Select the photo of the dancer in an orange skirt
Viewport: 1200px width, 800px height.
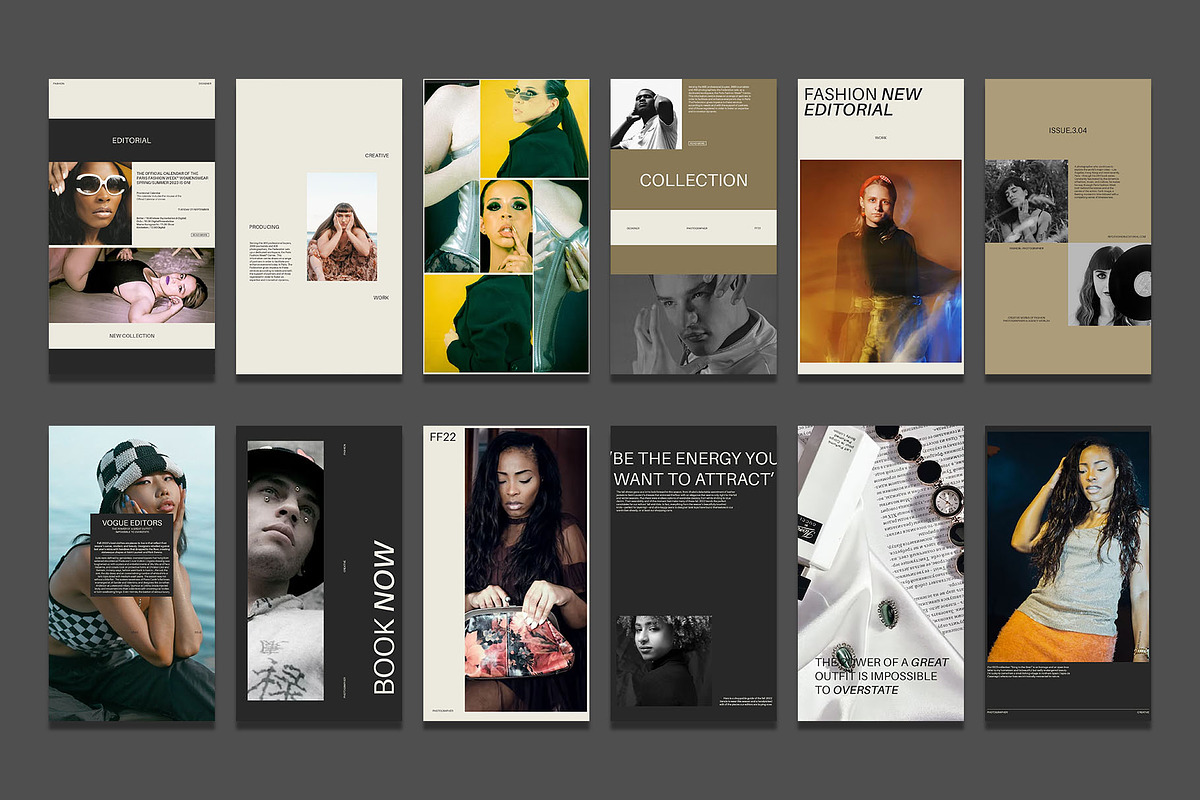pos(1068,547)
